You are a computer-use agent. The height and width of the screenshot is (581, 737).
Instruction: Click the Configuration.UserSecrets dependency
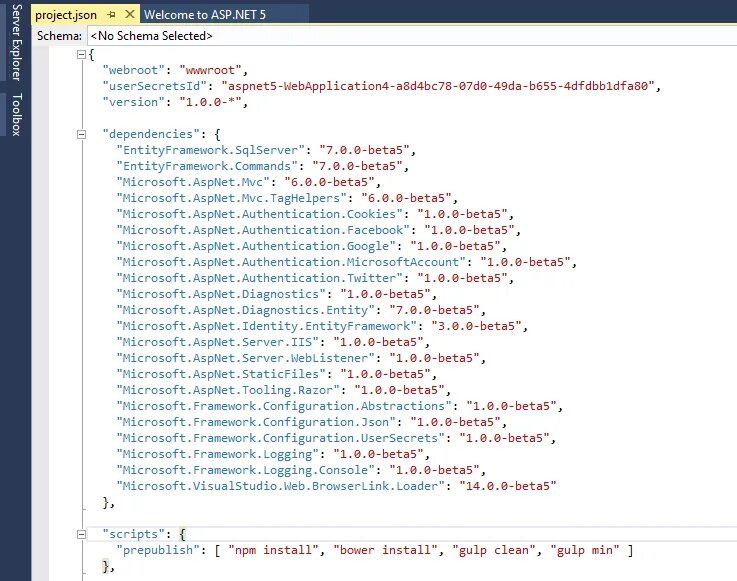pos(281,438)
